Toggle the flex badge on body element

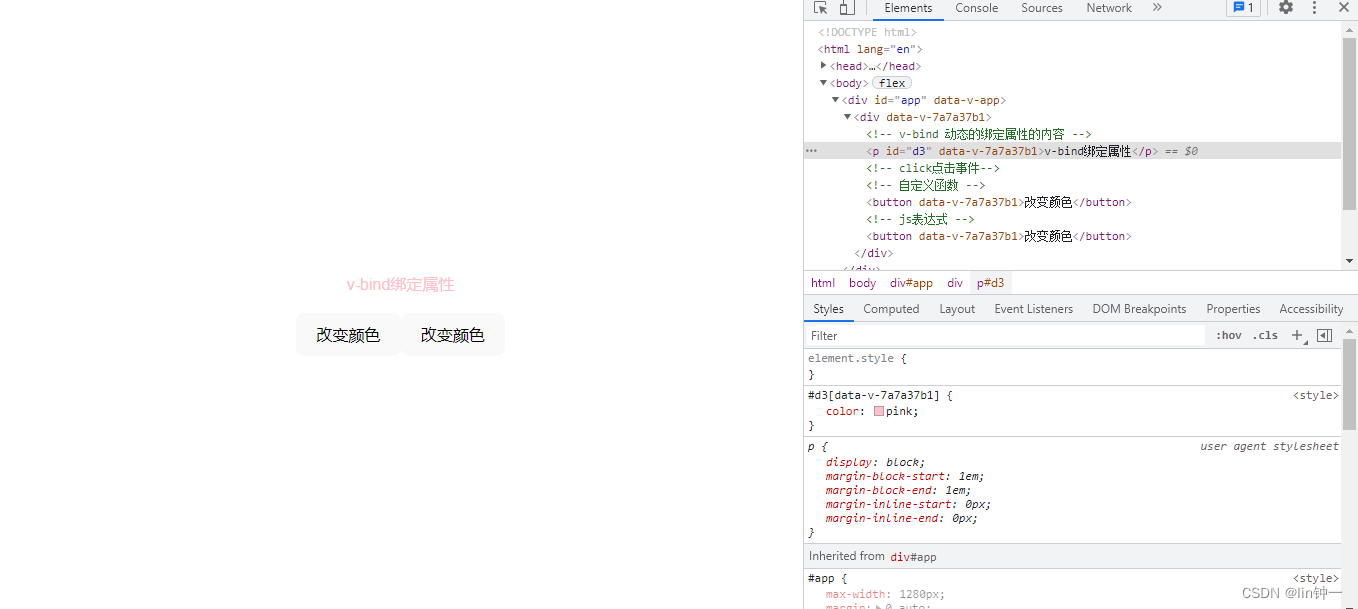892,83
